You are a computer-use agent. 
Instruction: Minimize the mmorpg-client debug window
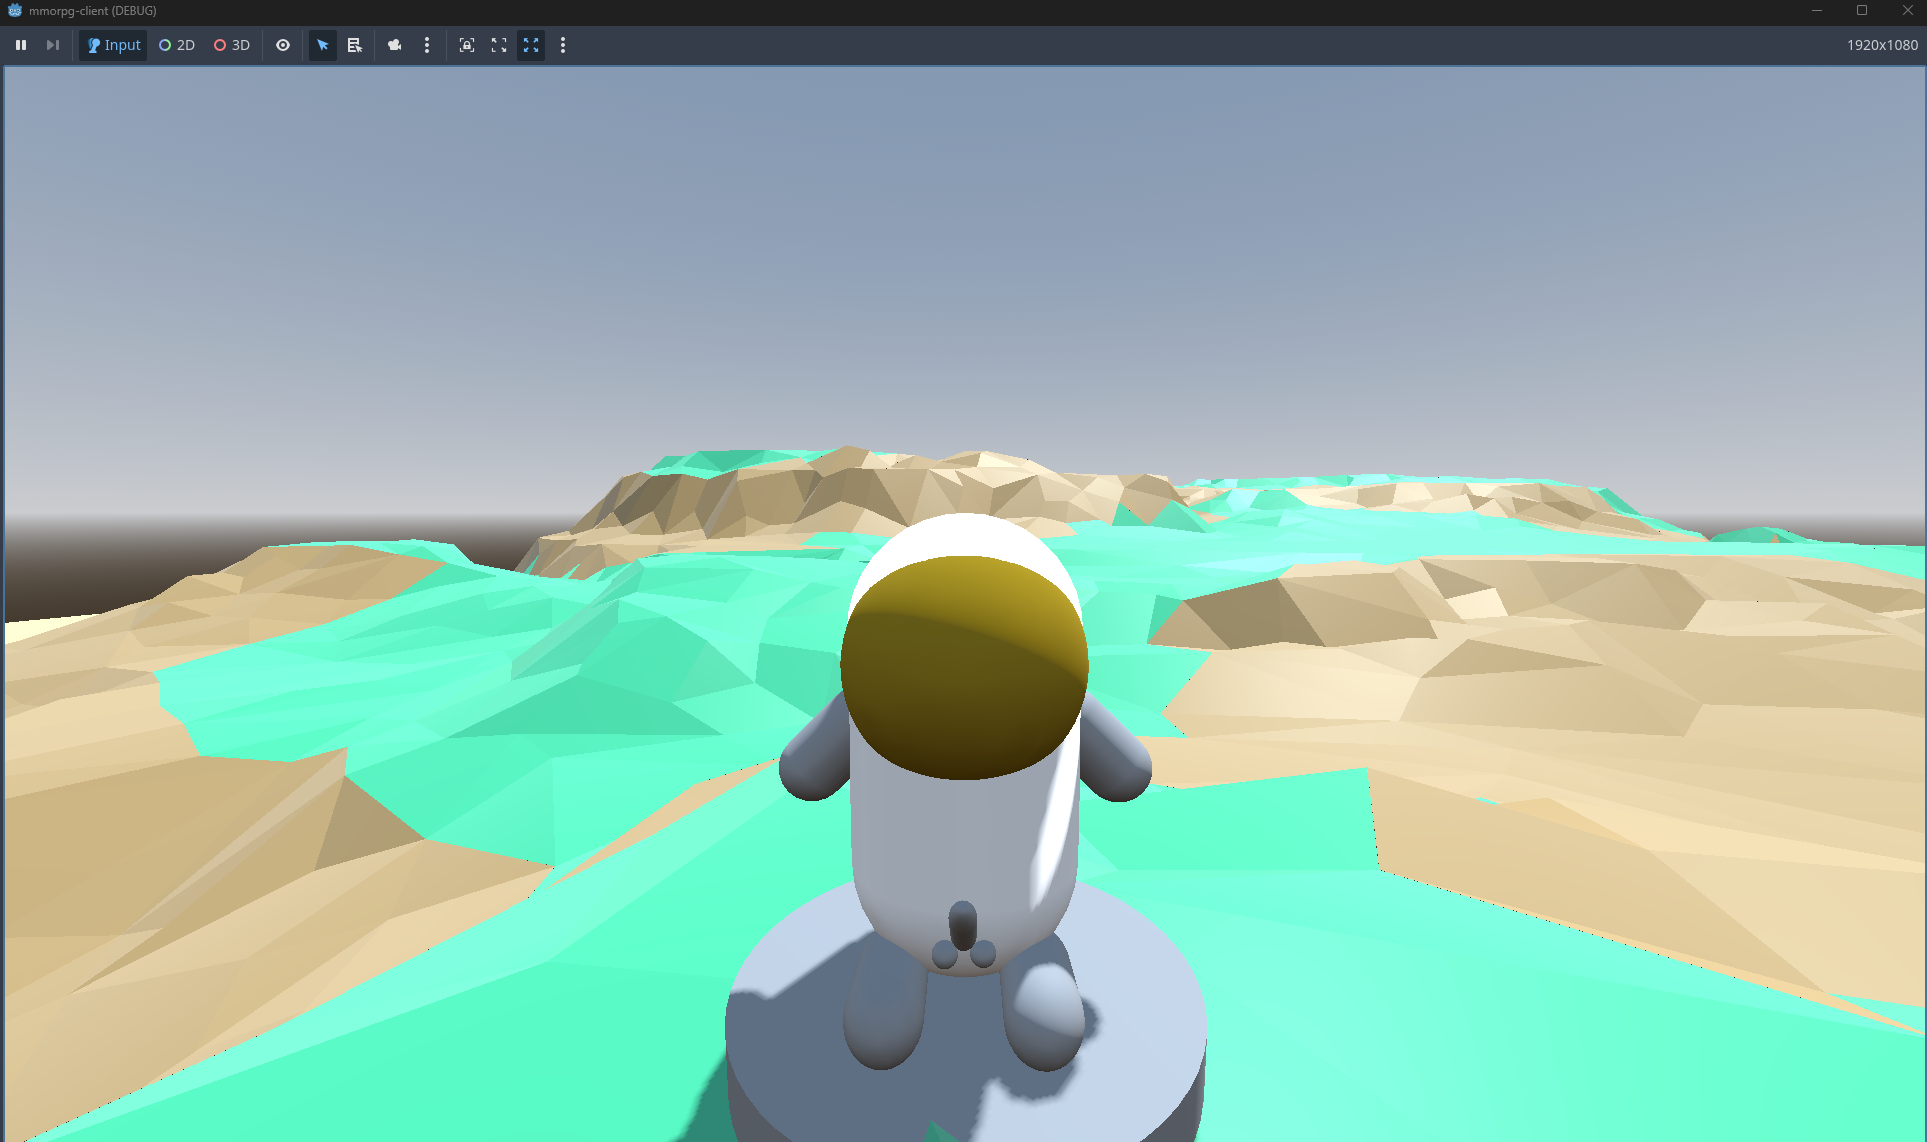[1817, 10]
